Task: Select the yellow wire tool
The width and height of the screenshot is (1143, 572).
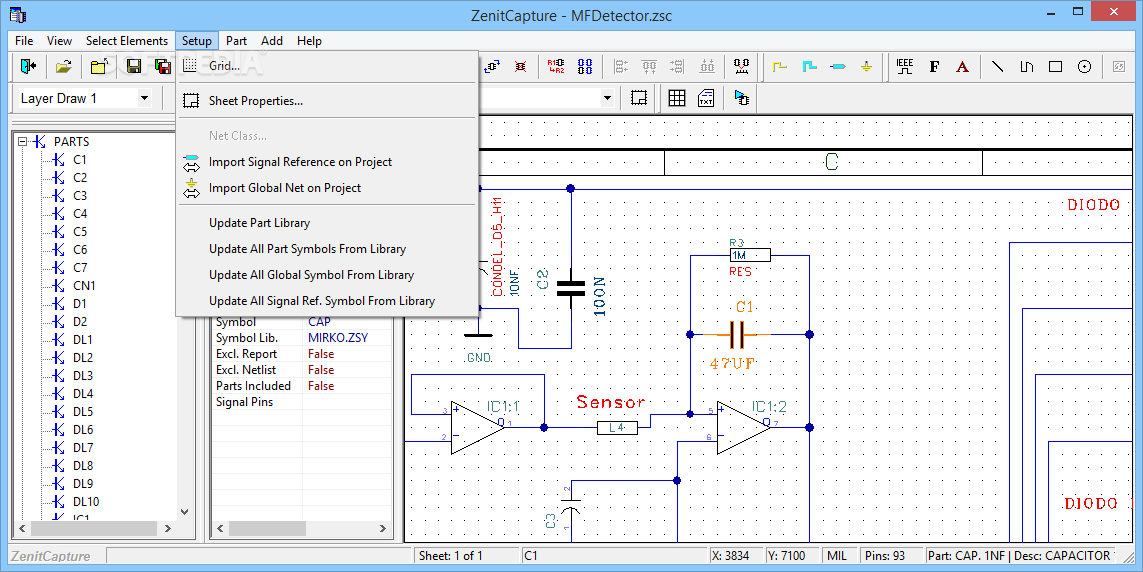Action: 780,66
